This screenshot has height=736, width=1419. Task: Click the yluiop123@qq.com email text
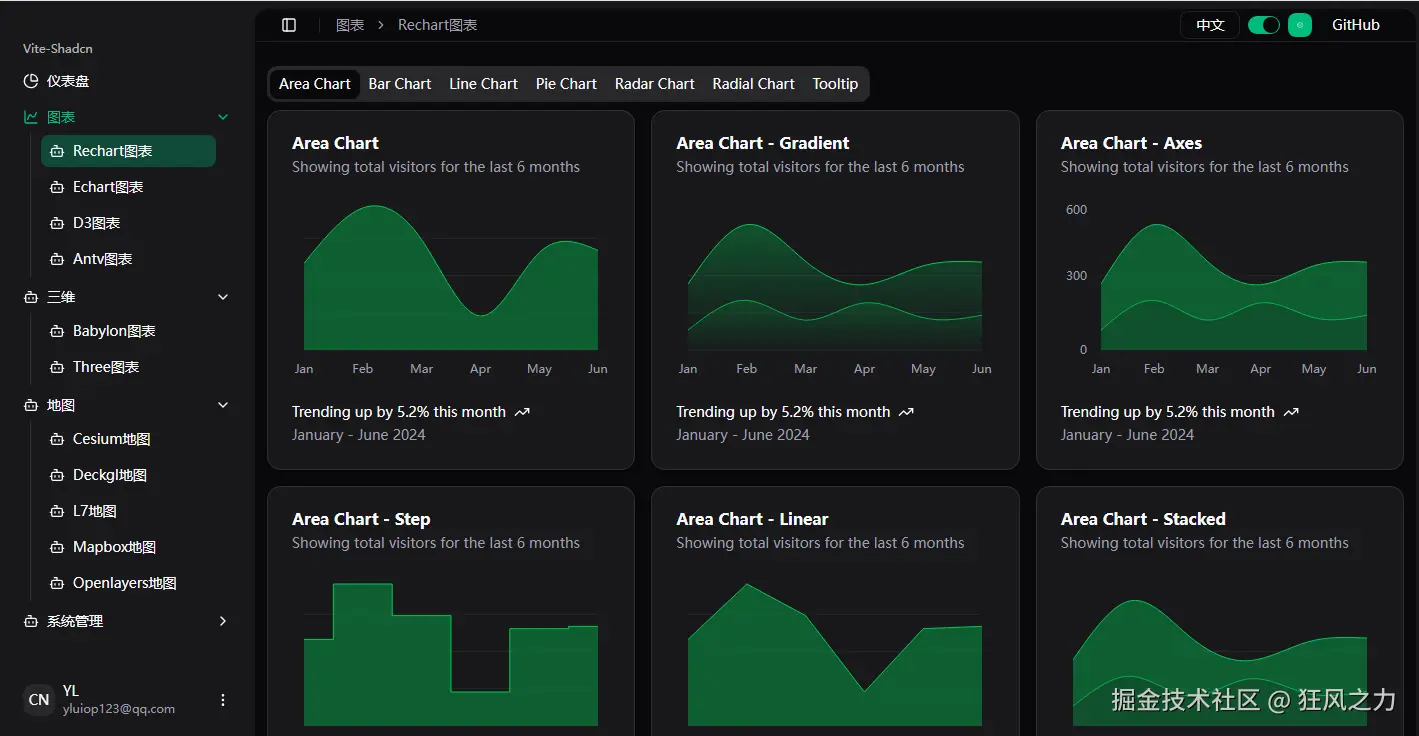(119, 709)
